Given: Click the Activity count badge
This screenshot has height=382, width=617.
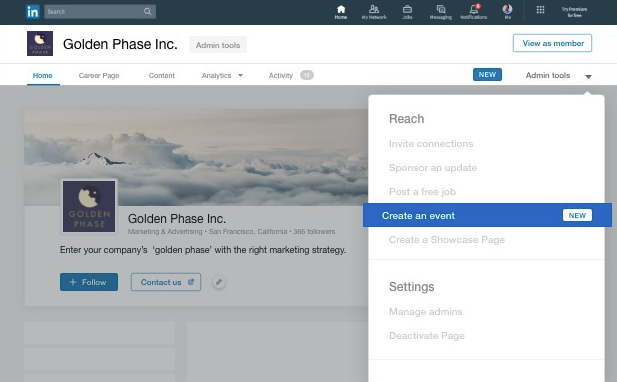Looking at the screenshot, I should coord(307,75).
